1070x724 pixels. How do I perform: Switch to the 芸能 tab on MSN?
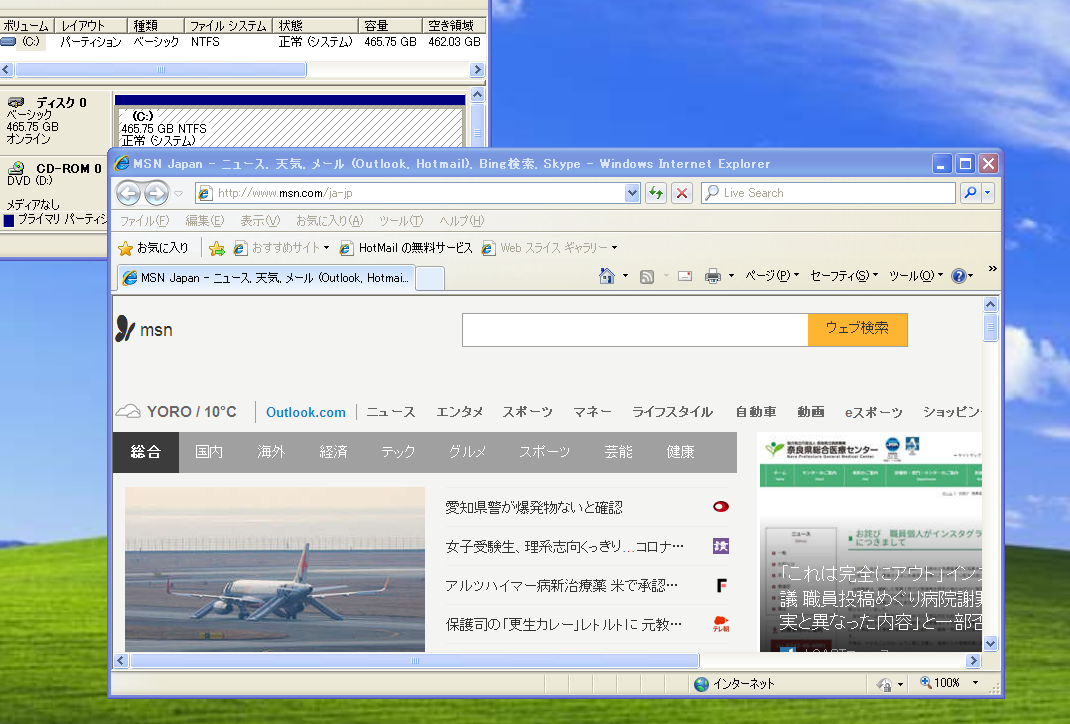(618, 451)
